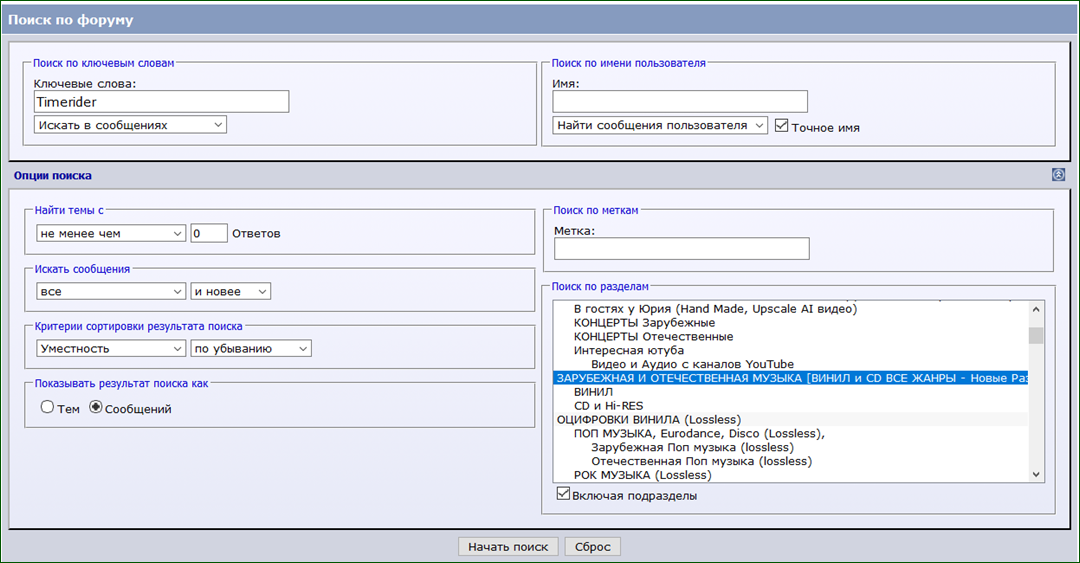Viewport: 1080px width, 563px height.
Task: Open the sort by relevance dropdown
Action: click(111, 348)
